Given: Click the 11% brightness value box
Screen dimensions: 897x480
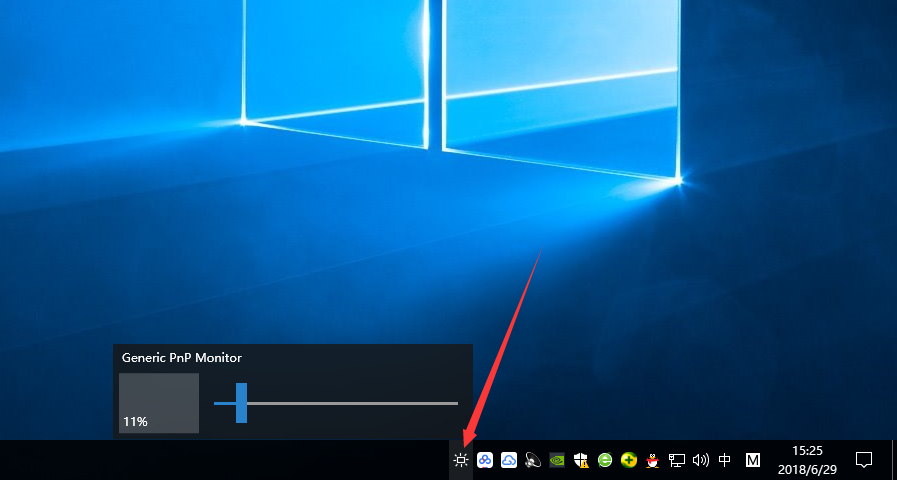Looking at the screenshot, I should click(159, 403).
